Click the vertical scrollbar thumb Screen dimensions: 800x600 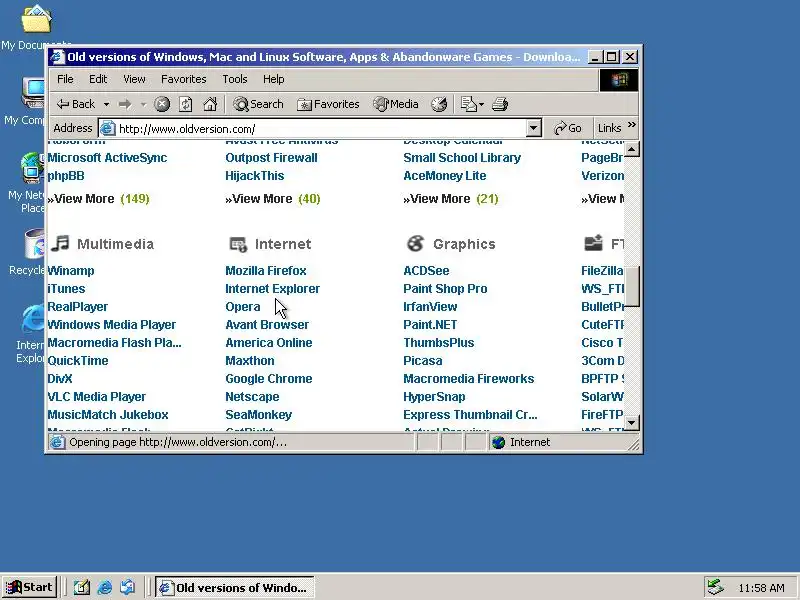click(632, 286)
